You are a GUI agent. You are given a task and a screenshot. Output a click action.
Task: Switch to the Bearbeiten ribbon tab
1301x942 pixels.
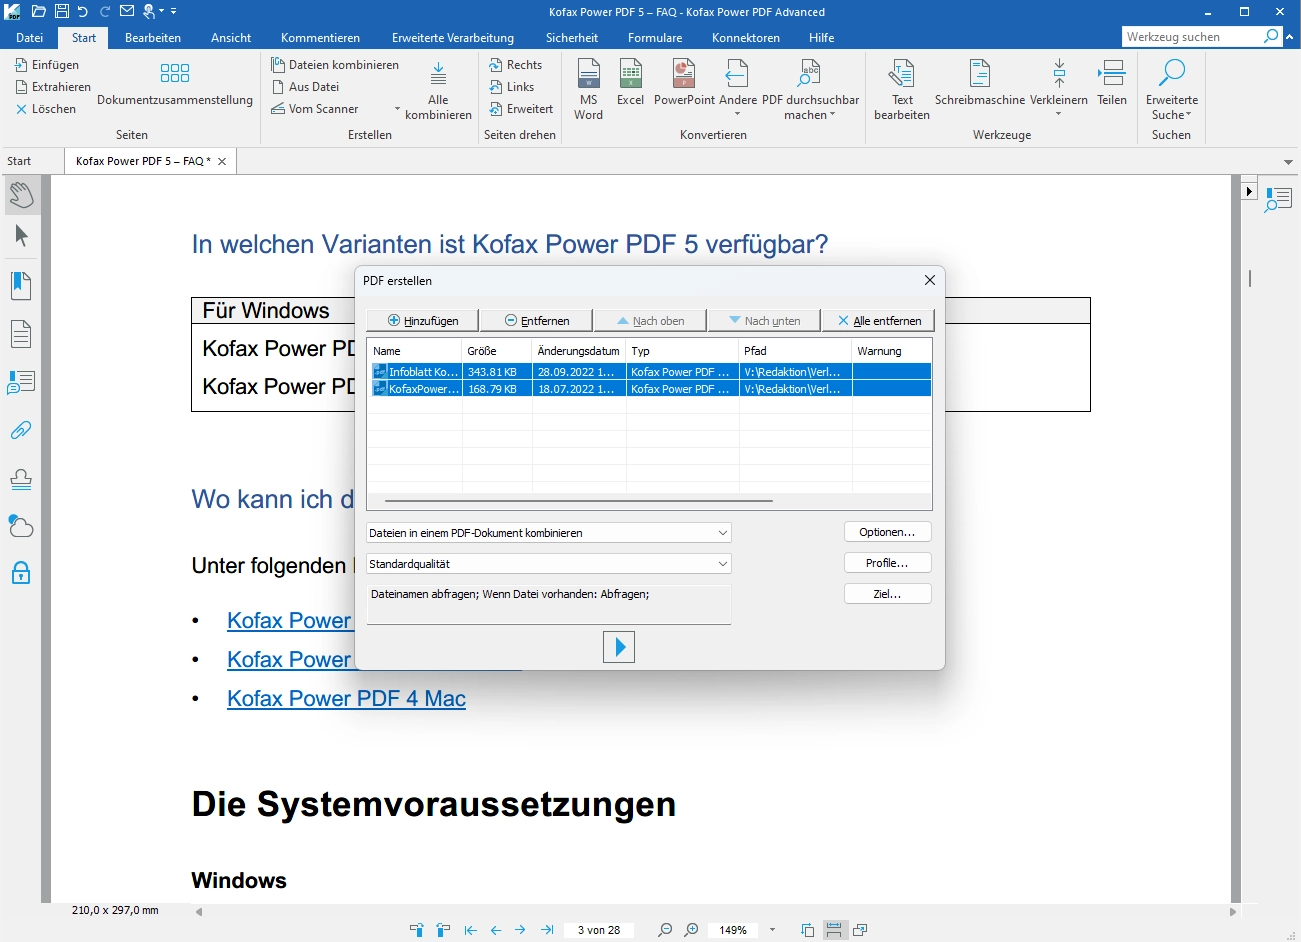(153, 37)
